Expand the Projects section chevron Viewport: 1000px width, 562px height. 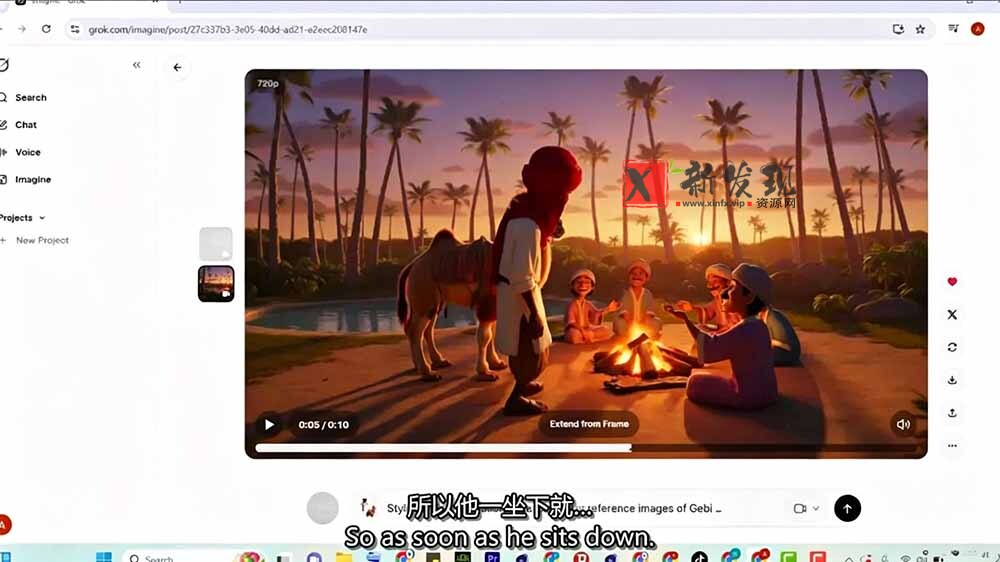click(x=43, y=218)
